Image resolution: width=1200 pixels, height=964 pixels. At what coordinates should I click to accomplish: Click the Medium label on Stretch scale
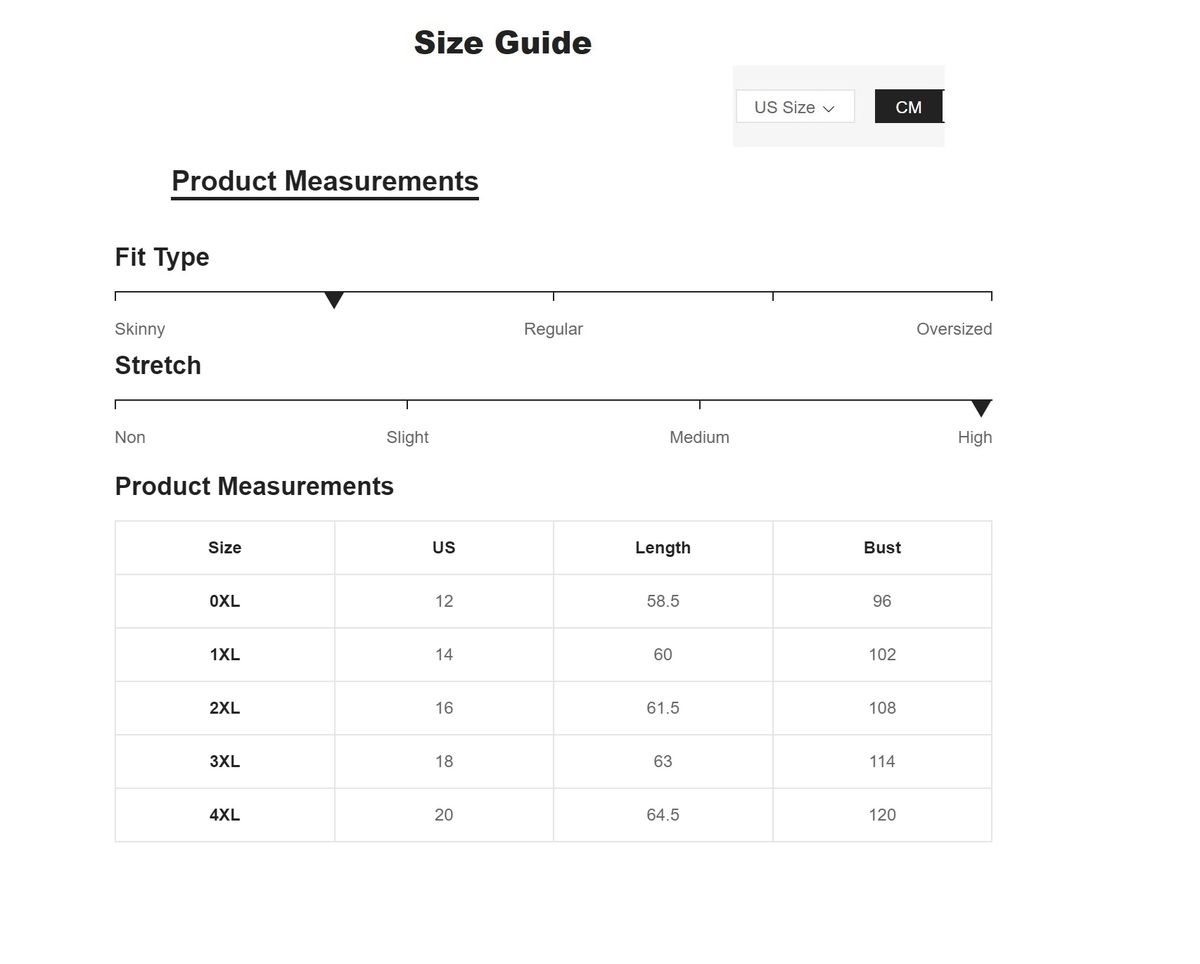tap(699, 437)
